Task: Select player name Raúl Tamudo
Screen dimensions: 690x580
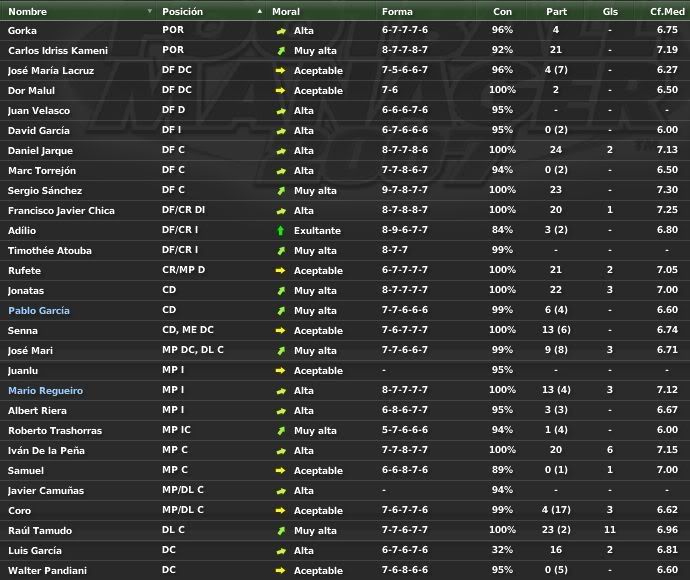Action: [40, 531]
